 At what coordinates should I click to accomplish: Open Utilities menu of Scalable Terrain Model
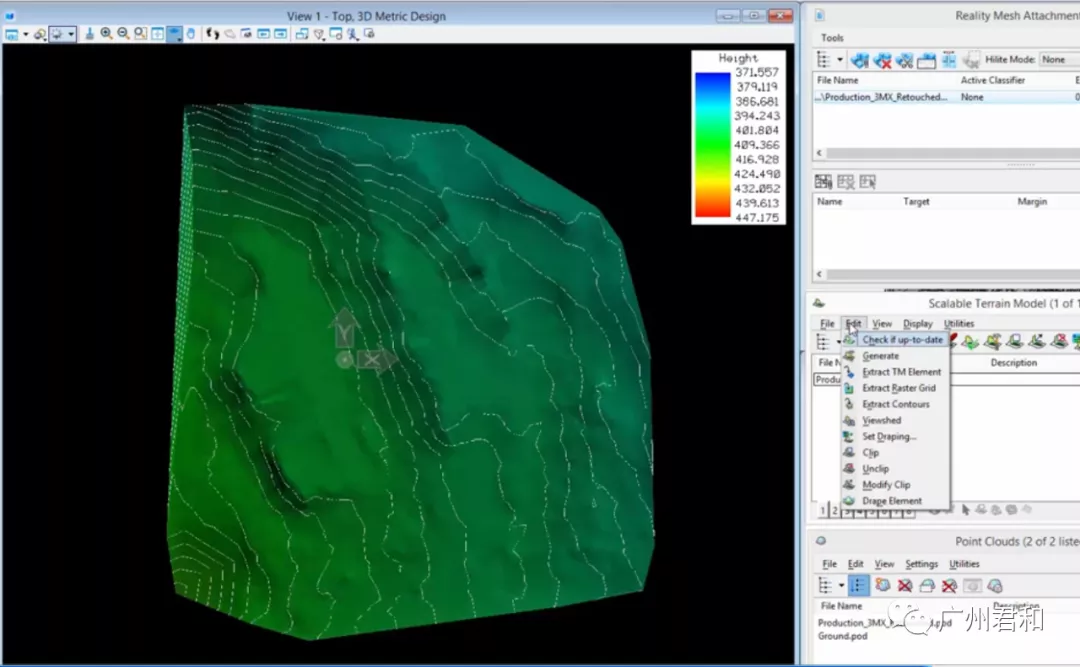[x=959, y=323]
